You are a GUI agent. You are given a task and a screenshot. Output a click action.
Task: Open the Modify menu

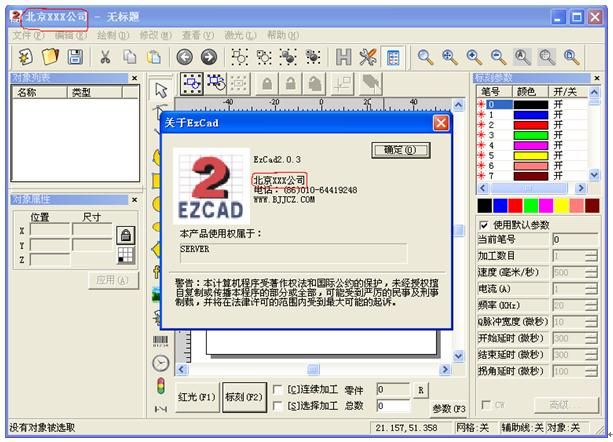pyautogui.click(x=156, y=36)
